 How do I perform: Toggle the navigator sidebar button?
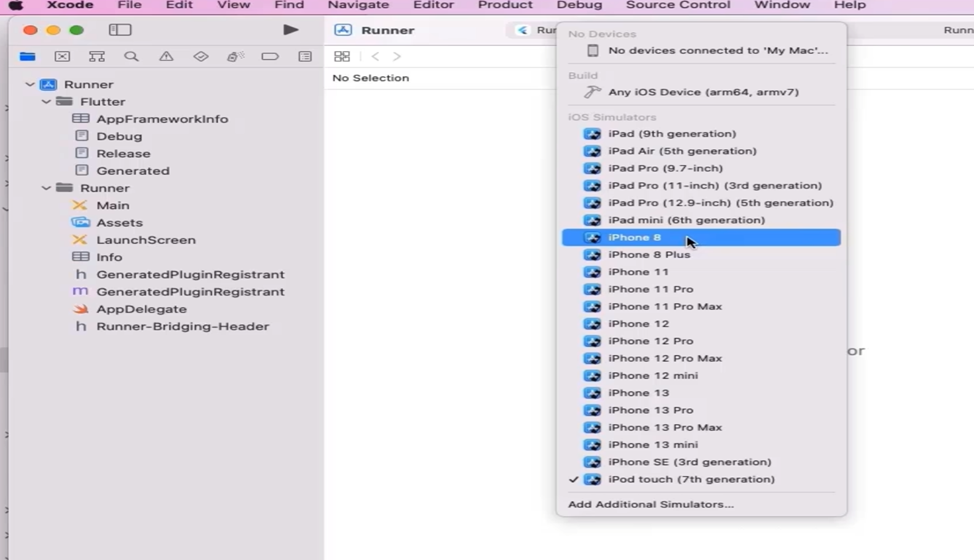(120, 30)
